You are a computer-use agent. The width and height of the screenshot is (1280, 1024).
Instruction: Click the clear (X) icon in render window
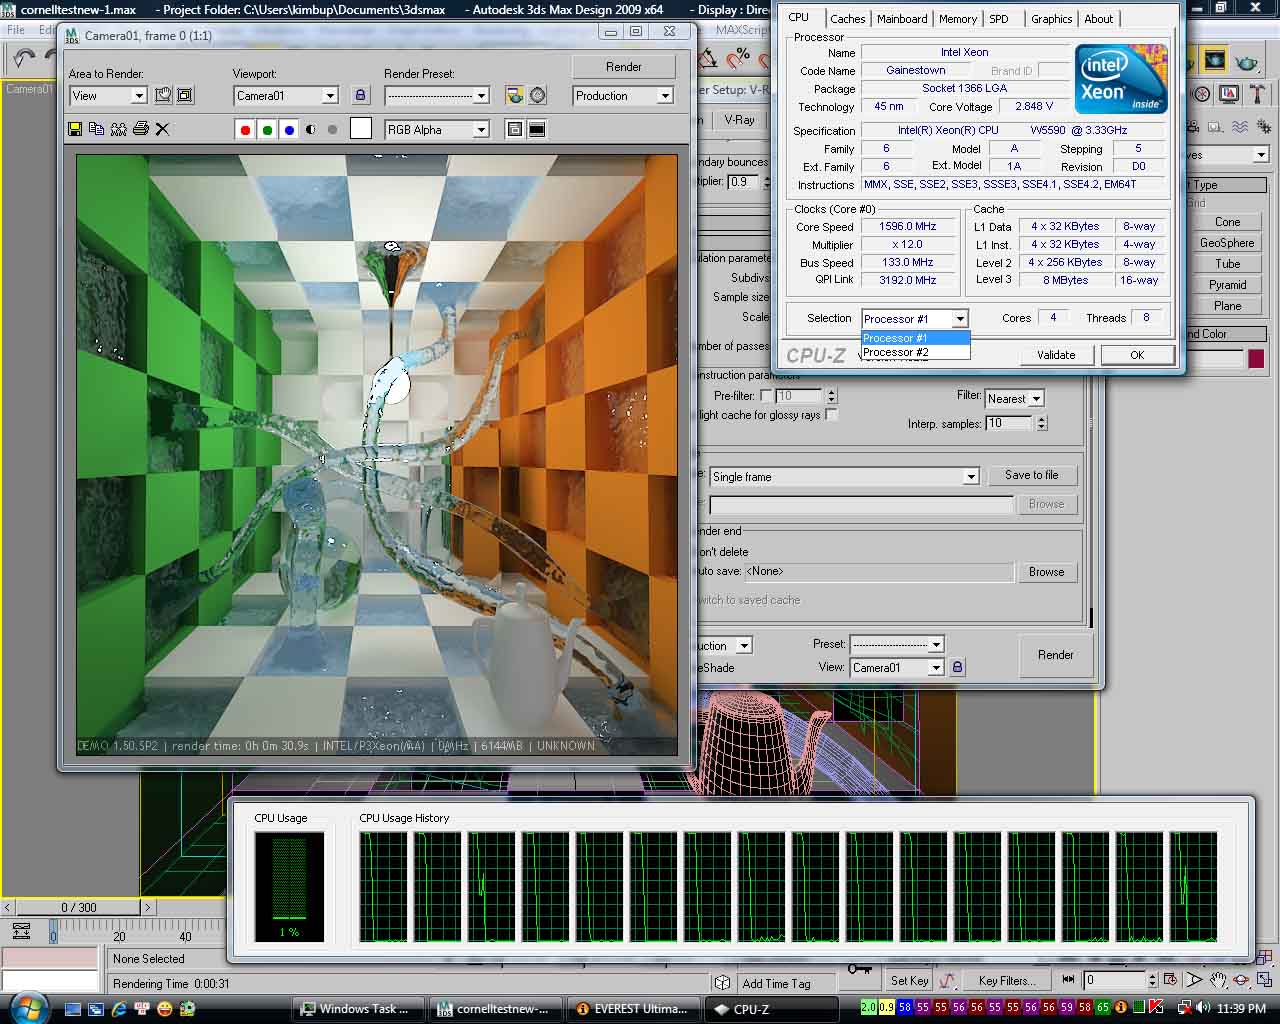pos(163,129)
